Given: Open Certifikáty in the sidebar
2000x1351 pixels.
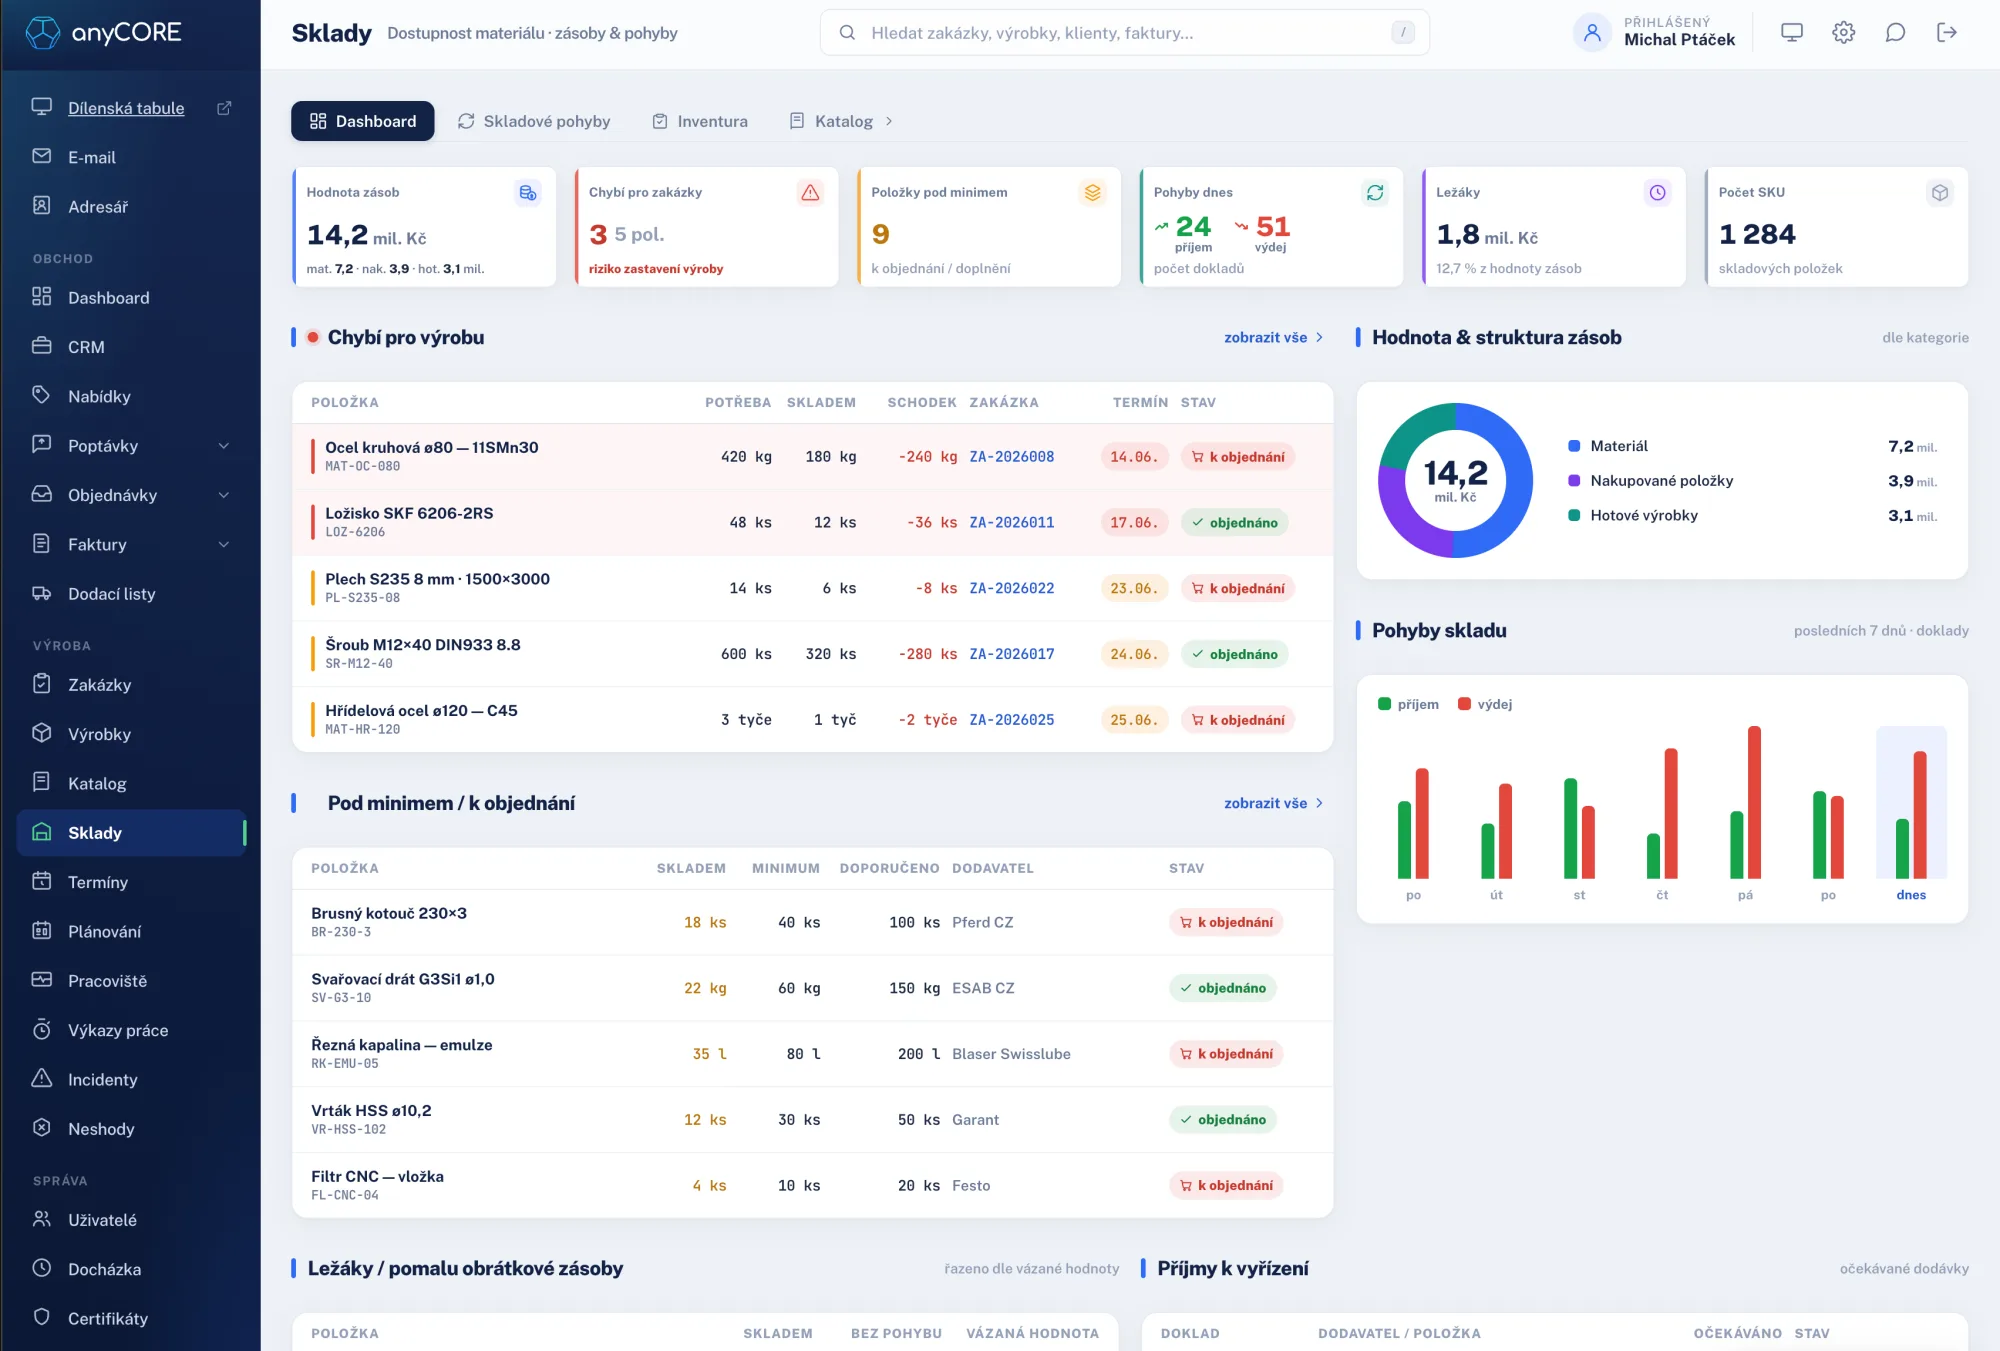Looking at the screenshot, I should point(130,1318).
